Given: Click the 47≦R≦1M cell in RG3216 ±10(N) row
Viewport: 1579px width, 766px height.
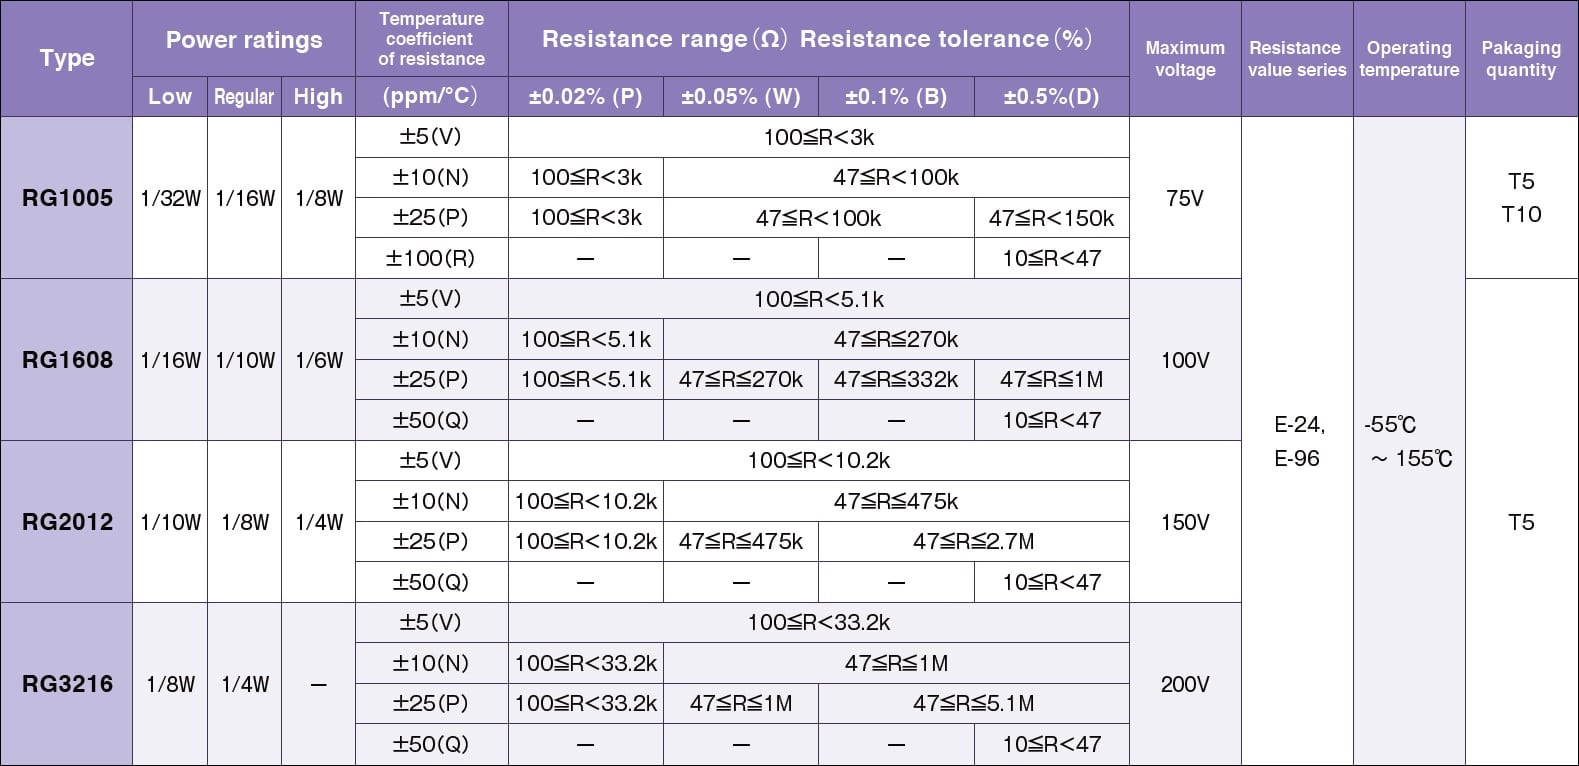Looking at the screenshot, I should click(x=896, y=663).
